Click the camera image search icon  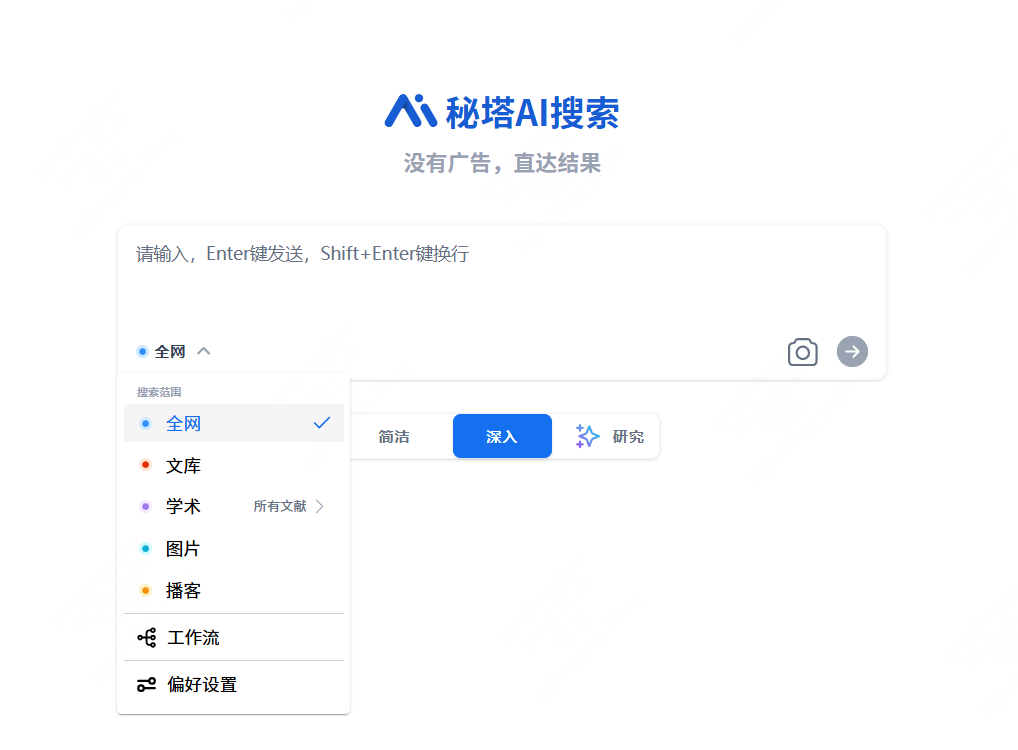click(802, 352)
